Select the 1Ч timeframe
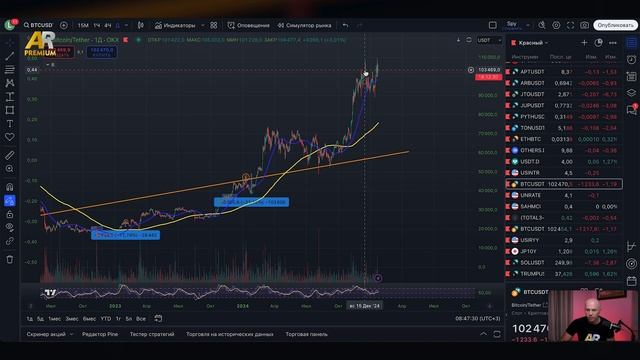 [97, 25]
